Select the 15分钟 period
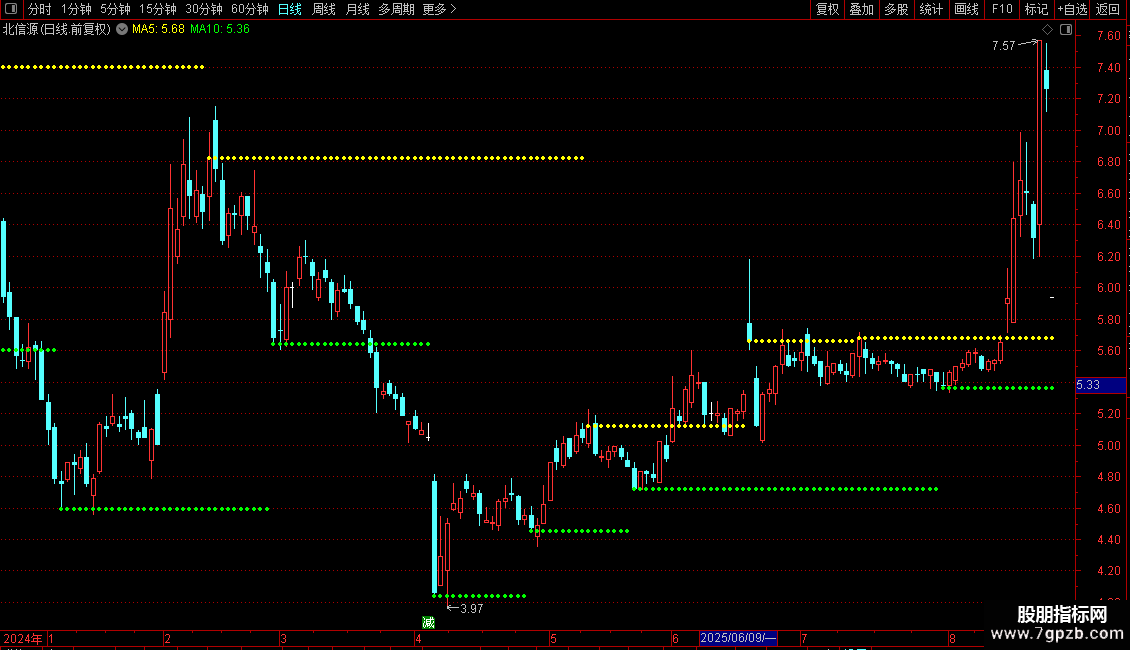Screen dimensions: 1130x650 point(157,9)
